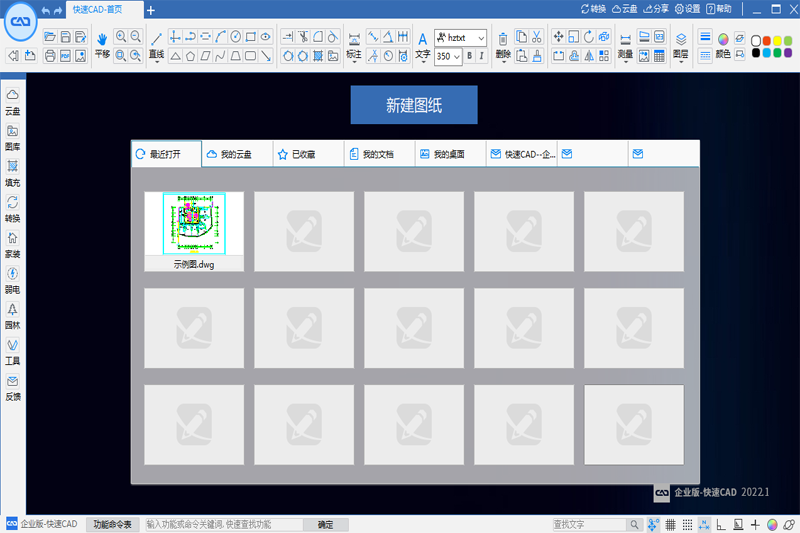Switch to the 快速CAD--企... tab
The width and height of the screenshot is (800, 533).
pos(521,154)
